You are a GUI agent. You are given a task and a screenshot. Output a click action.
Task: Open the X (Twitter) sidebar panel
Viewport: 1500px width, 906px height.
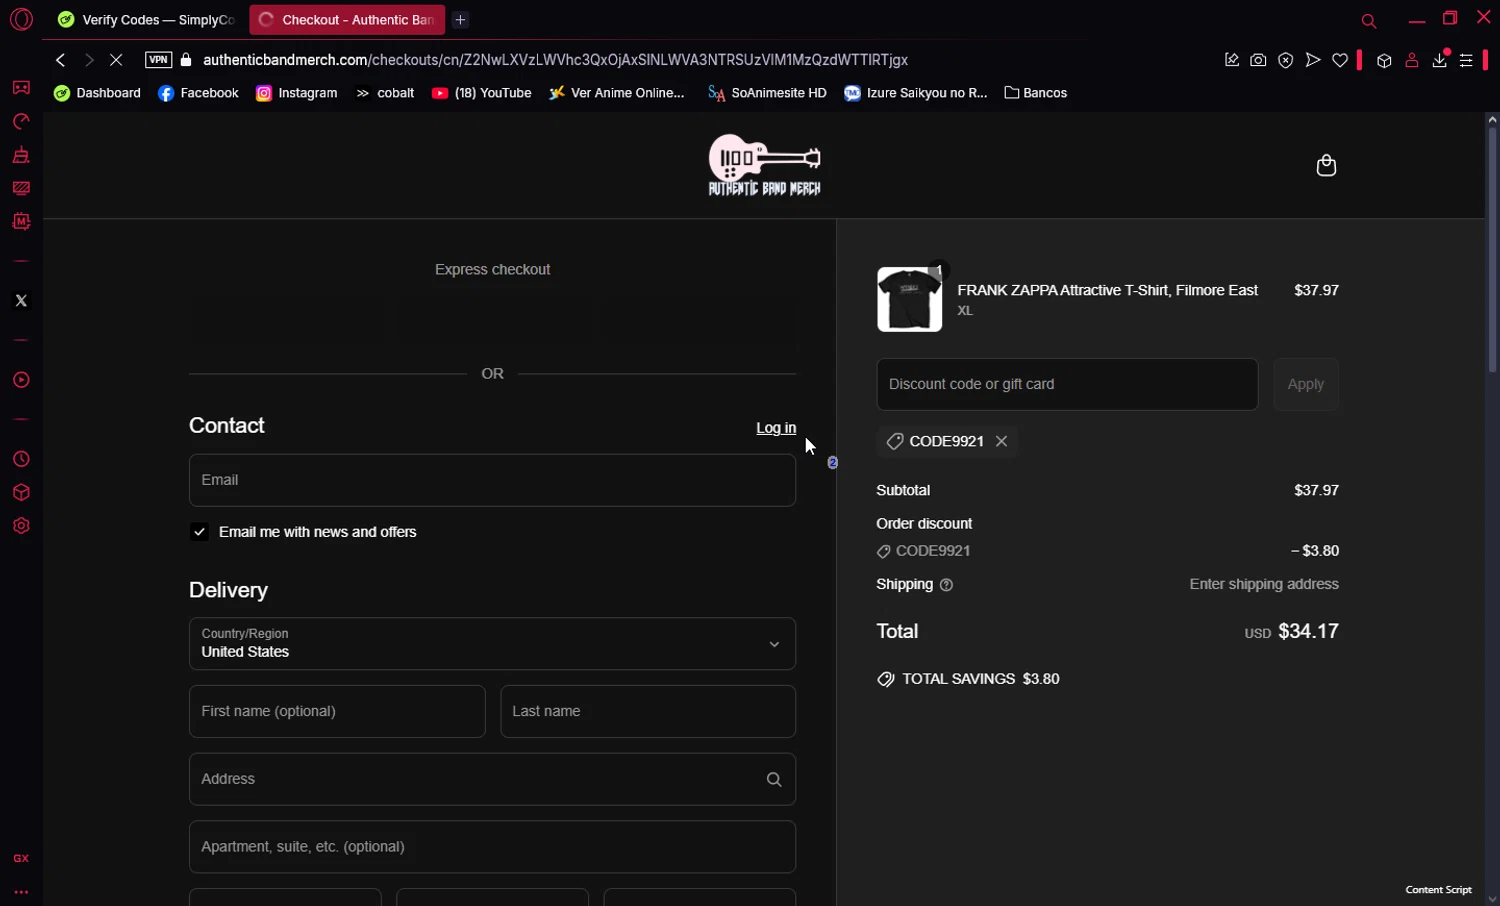pyautogui.click(x=21, y=301)
